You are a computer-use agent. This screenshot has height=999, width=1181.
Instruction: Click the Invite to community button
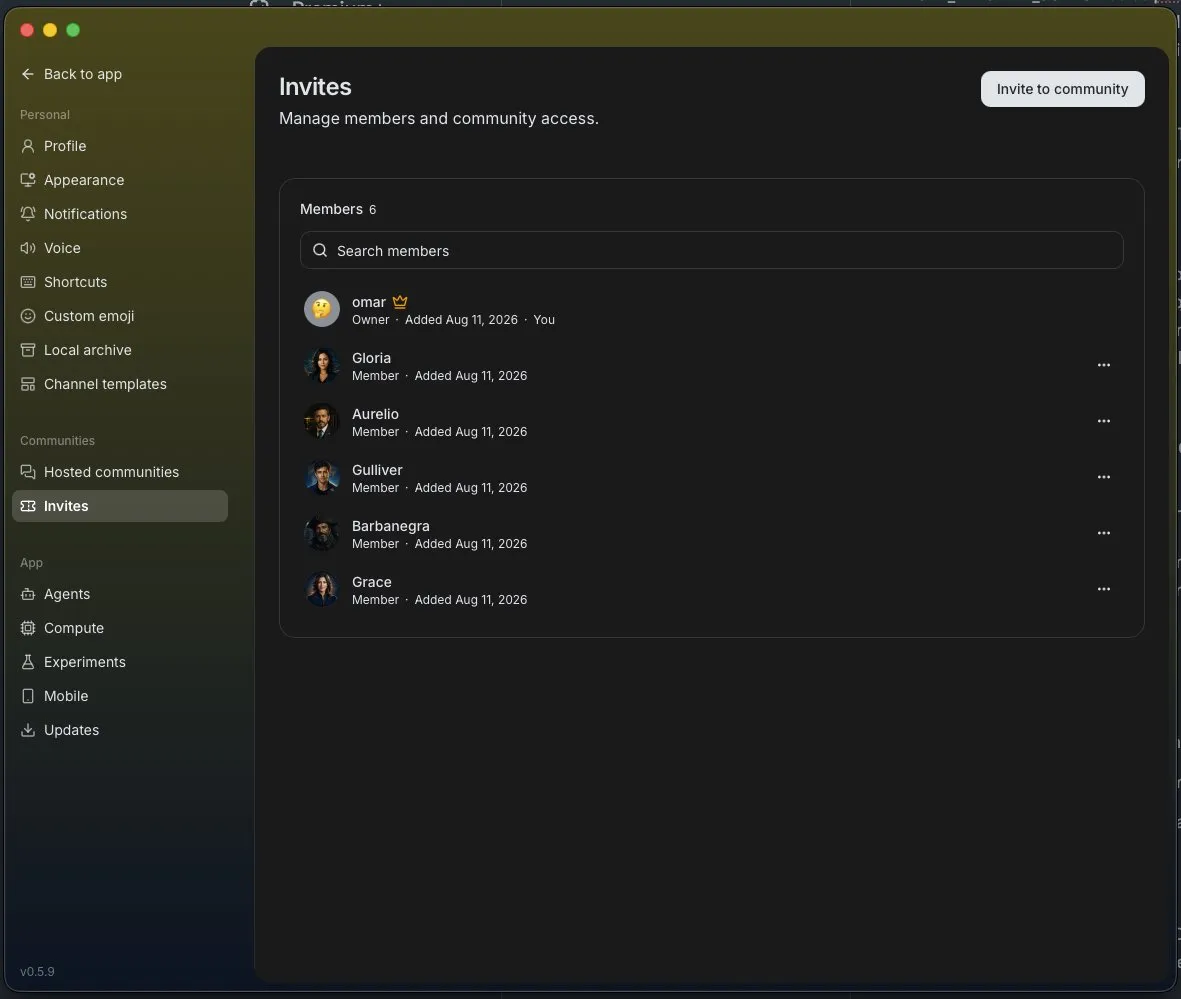(1062, 89)
